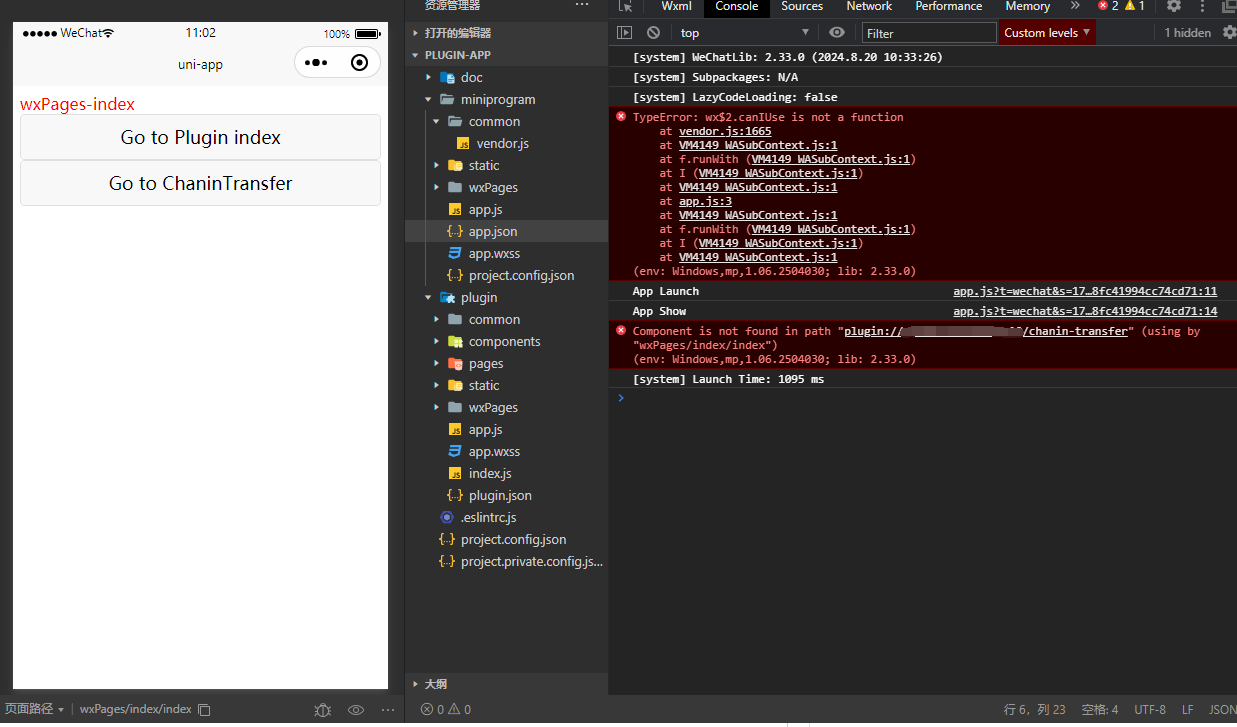This screenshot has width=1237, height=727.
Task: Click the simulator capsule three-dot menu
Action: point(316,62)
